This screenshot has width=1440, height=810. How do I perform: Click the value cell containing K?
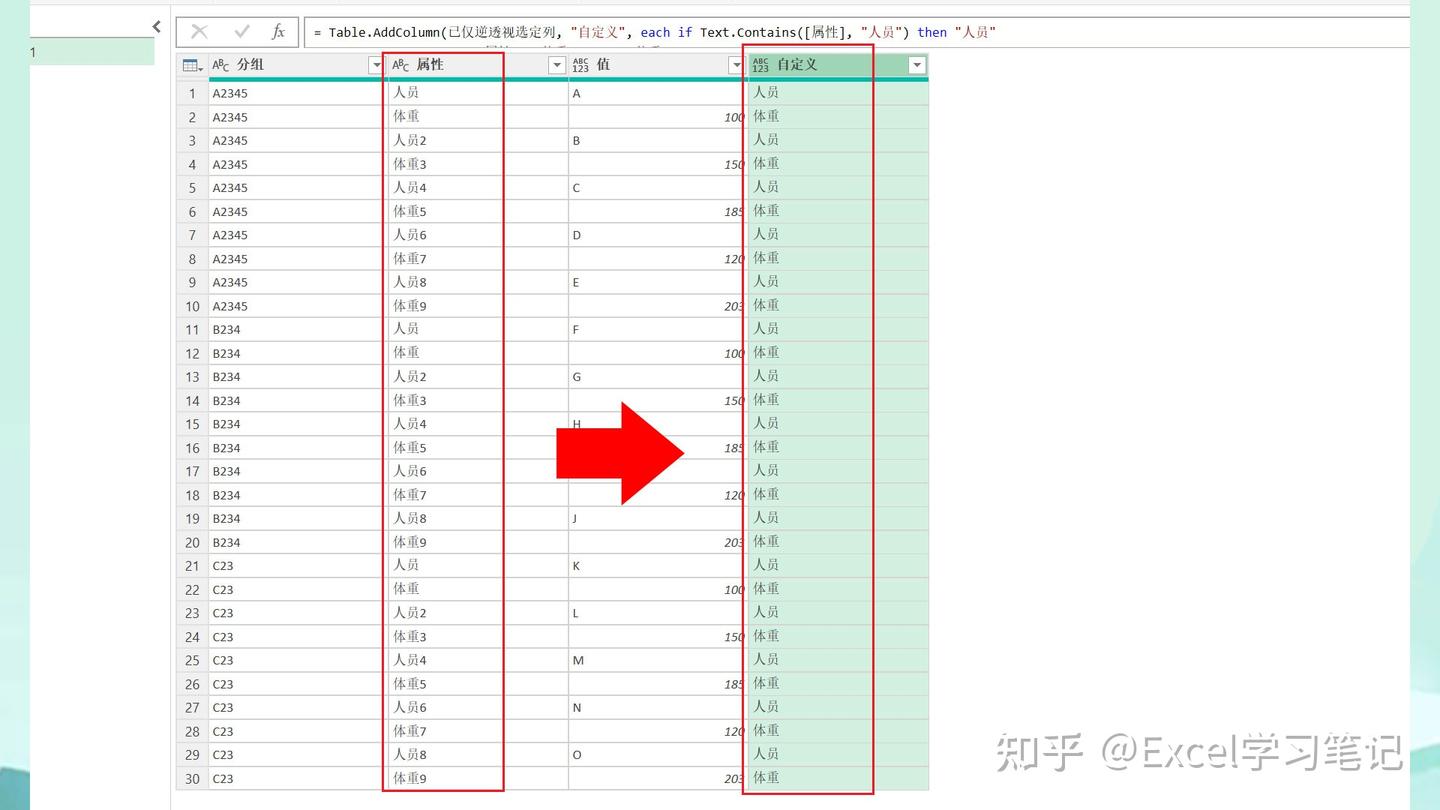657,566
